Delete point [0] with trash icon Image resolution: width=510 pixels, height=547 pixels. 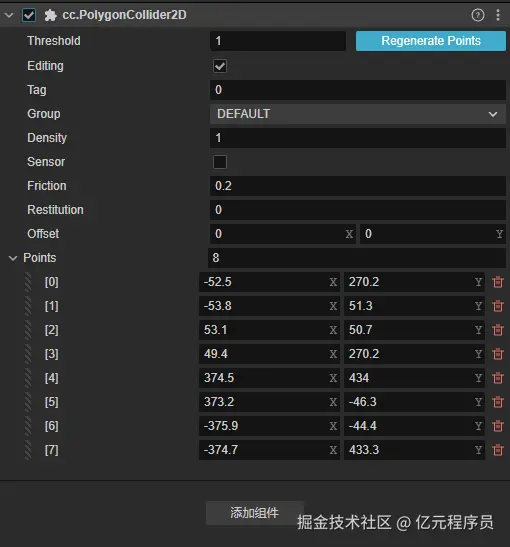(498, 282)
